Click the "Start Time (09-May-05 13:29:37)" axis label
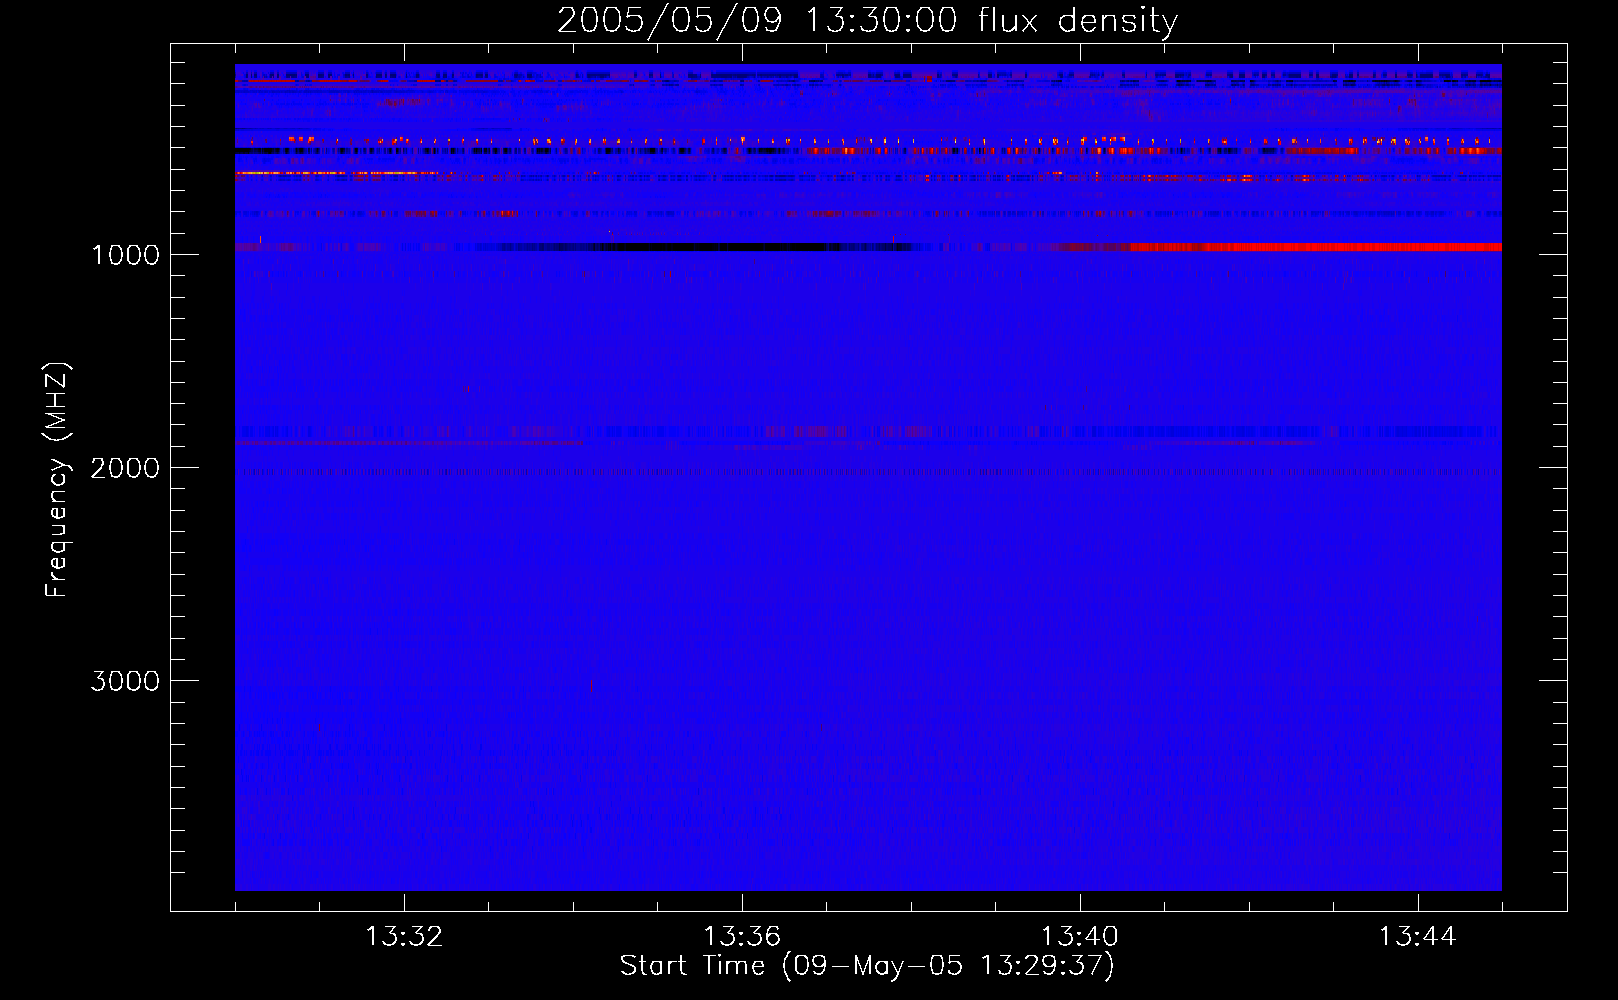Image resolution: width=1618 pixels, height=1000 pixels. click(867, 966)
